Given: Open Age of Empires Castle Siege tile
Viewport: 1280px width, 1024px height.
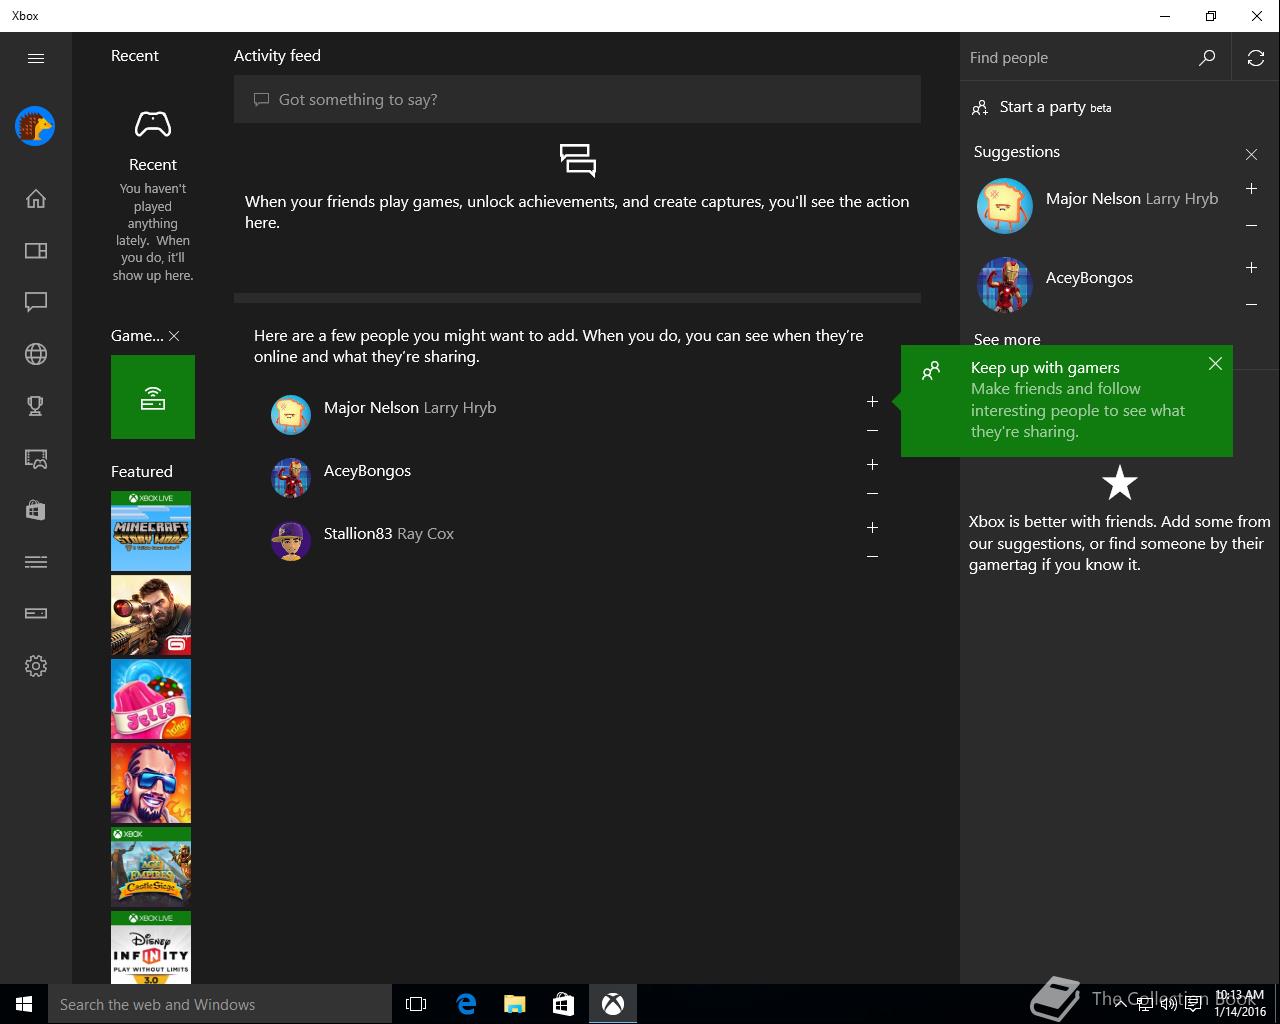Looking at the screenshot, I should [151, 867].
